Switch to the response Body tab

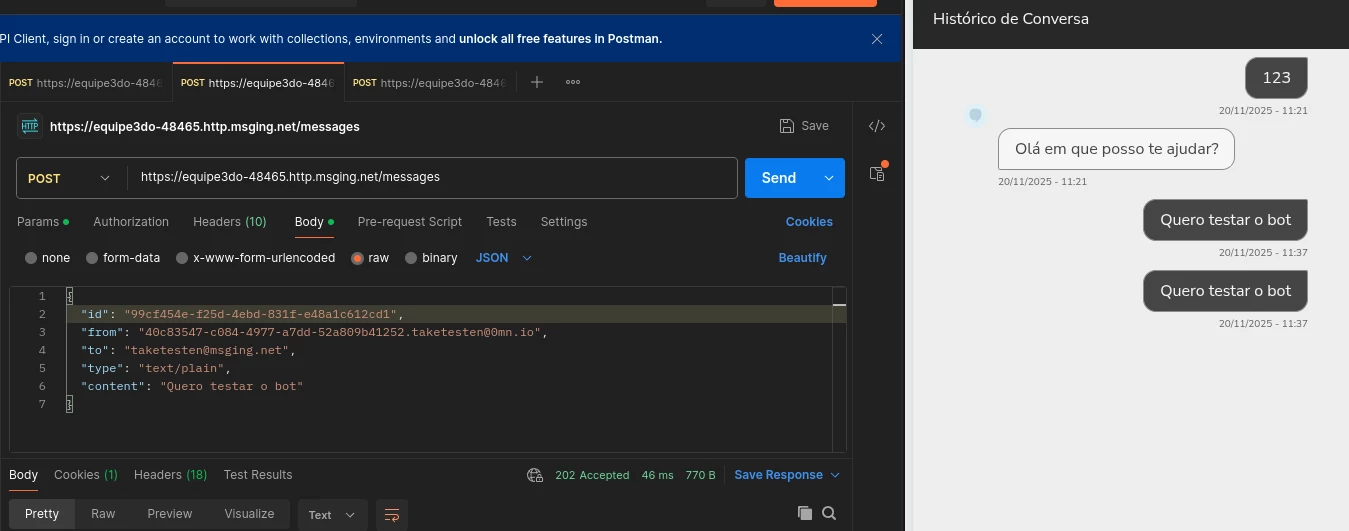pos(23,475)
